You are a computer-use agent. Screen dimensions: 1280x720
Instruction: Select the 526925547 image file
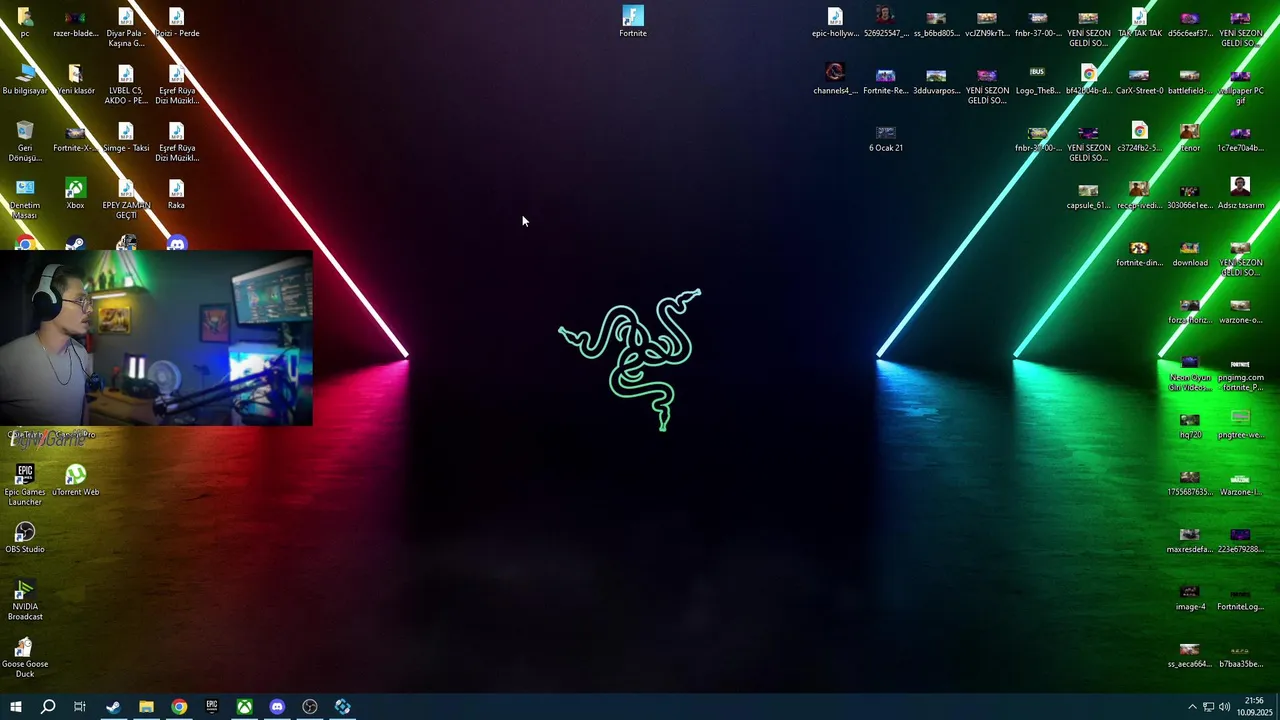[886, 22]
